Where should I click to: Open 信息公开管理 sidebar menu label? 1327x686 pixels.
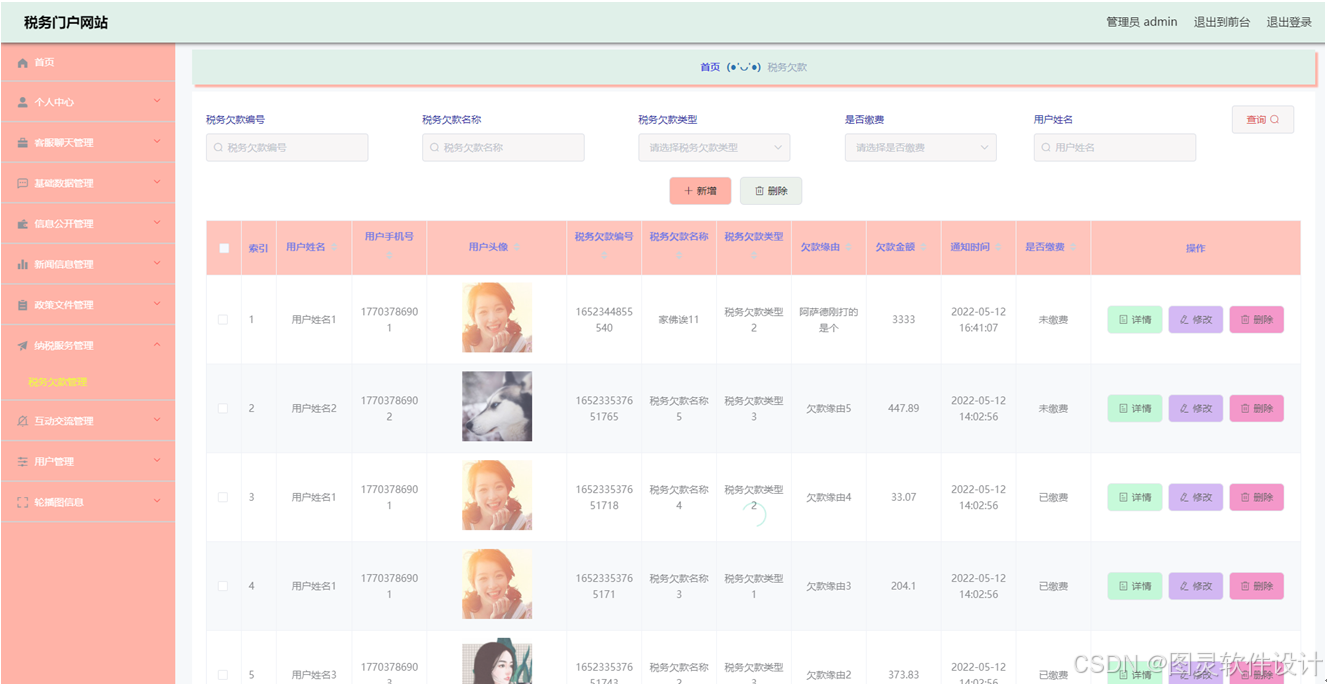coord(64,224)
